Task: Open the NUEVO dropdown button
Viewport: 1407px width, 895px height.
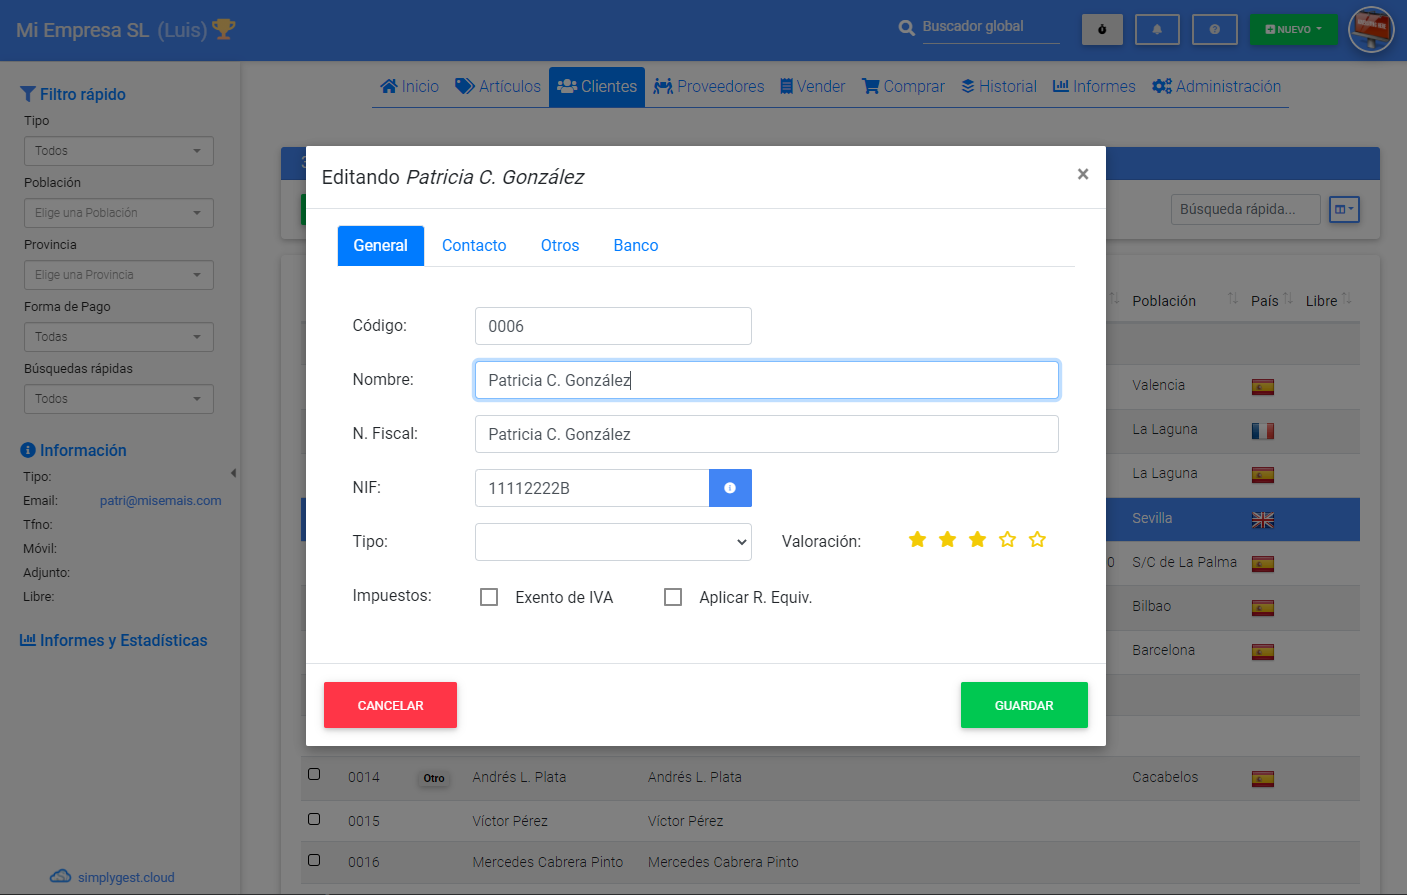Action: [1292, 29]
